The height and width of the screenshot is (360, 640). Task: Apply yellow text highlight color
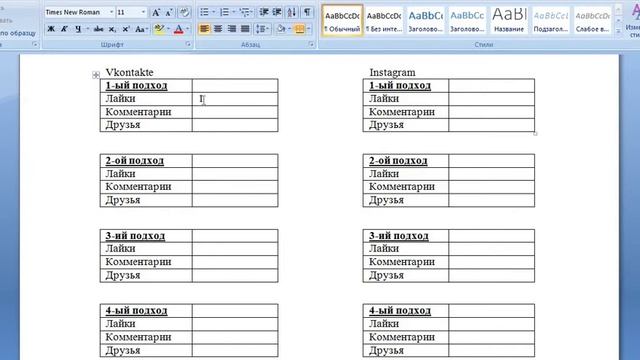tap(159, 29)
